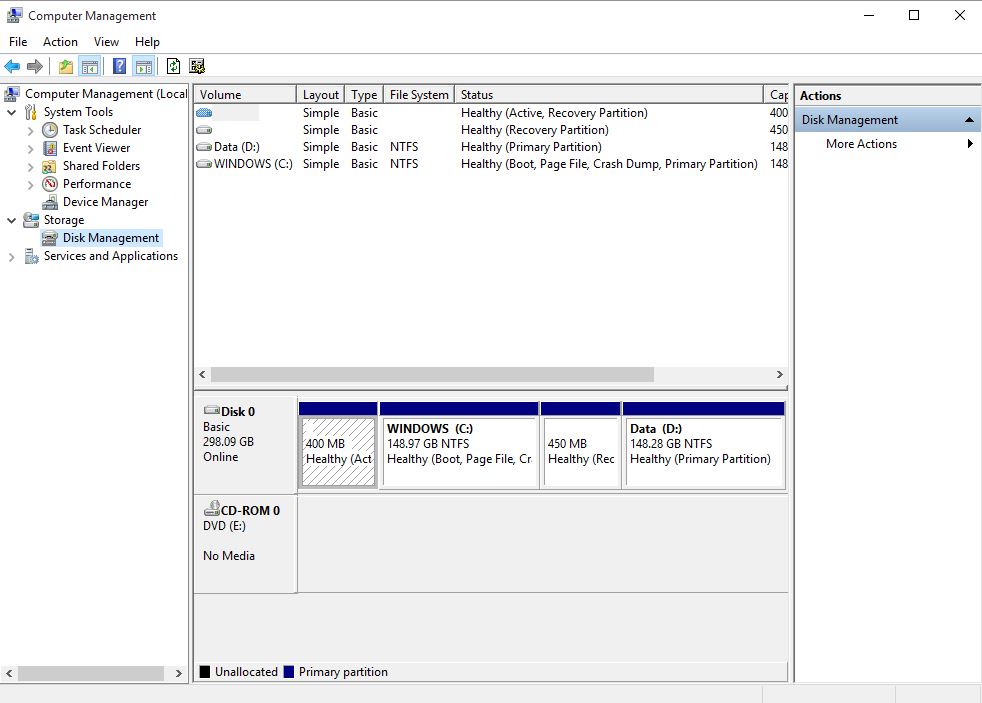Expand Services and Applications node
Screen dimensions: 982x703
(x=11, y=257)
